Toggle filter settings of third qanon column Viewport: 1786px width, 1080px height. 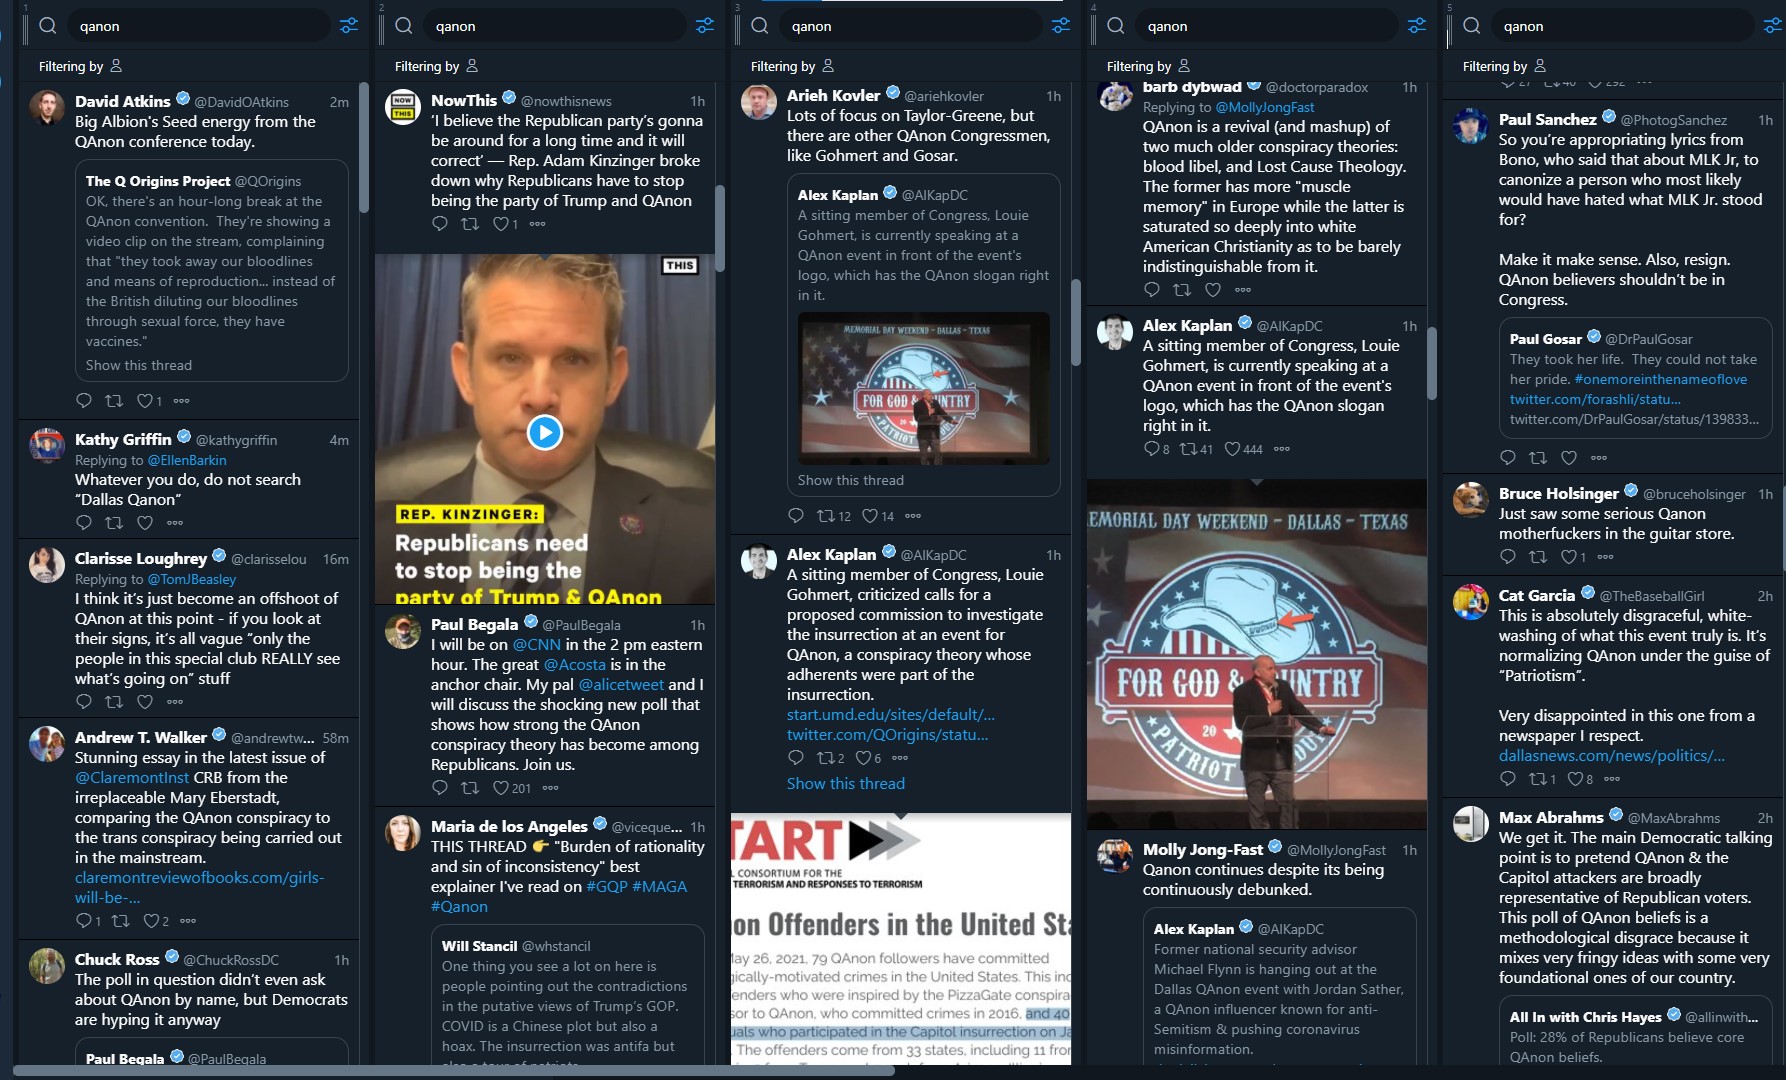(1061, 26)
